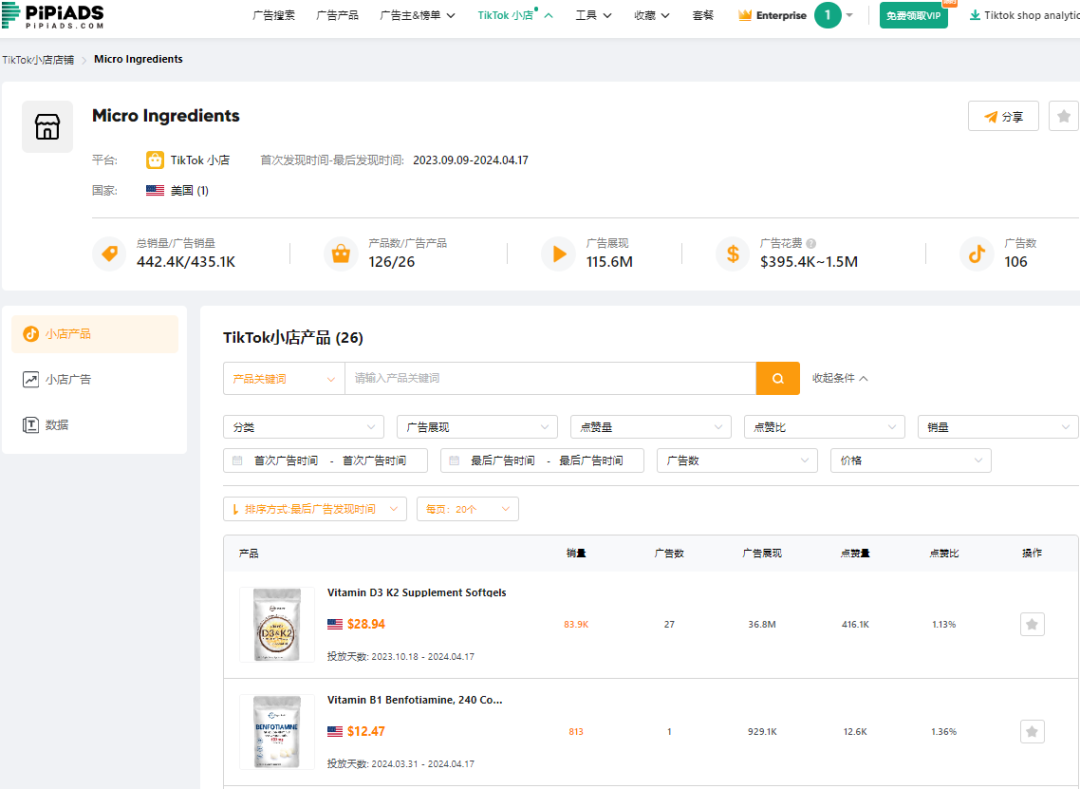Click the Enterprise crown icon
The image size is (1080, 789).
(x=745, y=15)
